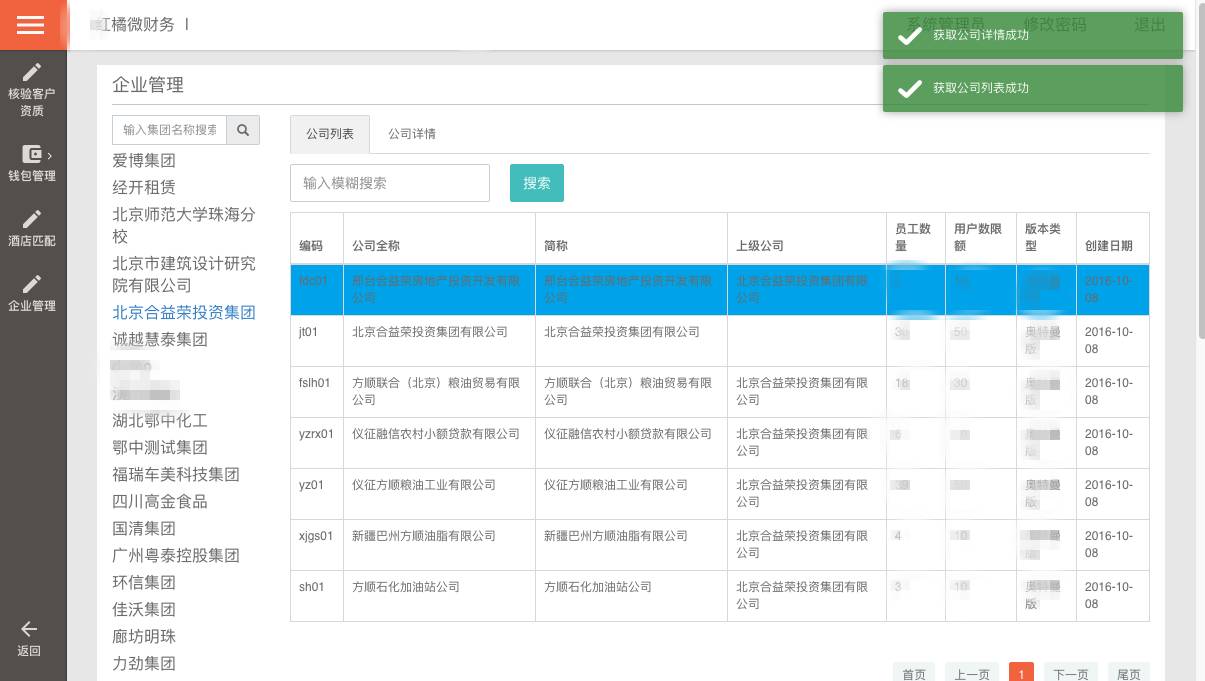Select 北京合益荣投资集团 in the group list
Screen dimensions: 1205x681
point(184,312)
